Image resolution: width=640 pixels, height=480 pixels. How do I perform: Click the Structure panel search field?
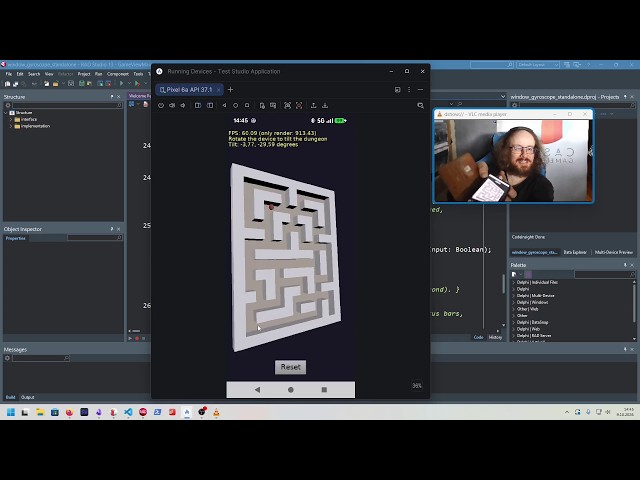pos(67,105)
